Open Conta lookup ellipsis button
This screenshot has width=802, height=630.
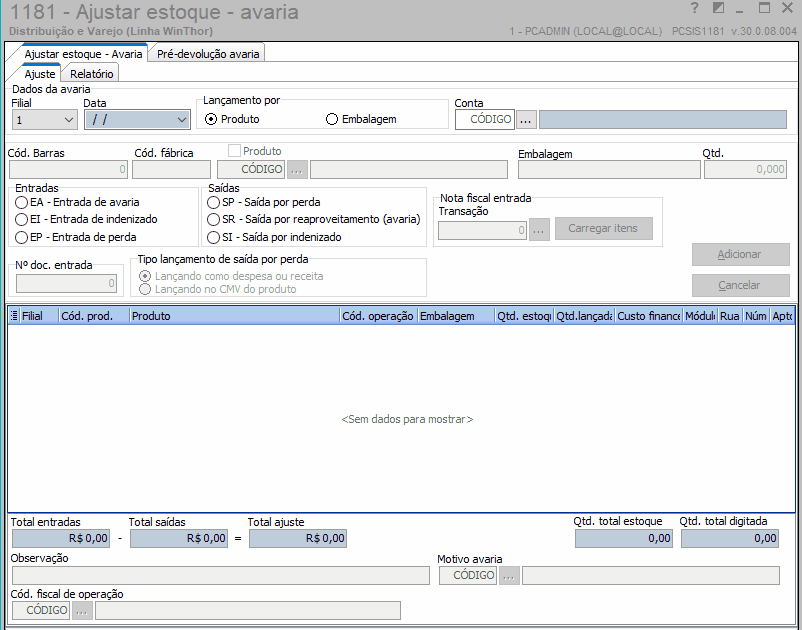(526, 120)
